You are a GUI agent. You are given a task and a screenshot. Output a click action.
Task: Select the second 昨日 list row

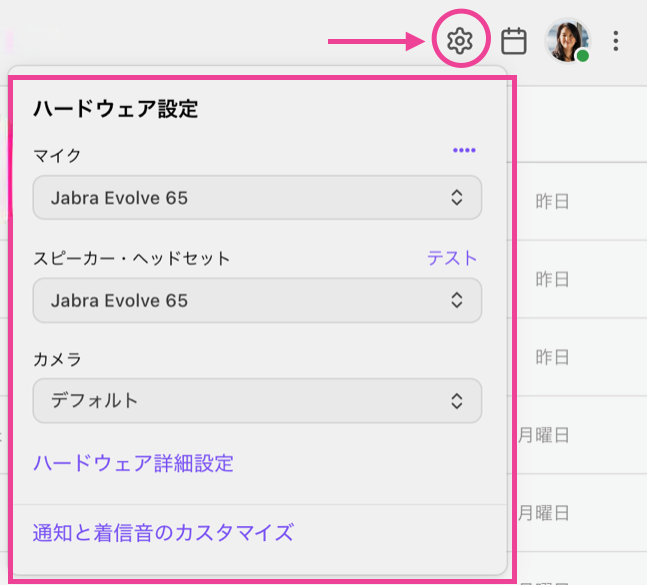[x=553, y=279]
